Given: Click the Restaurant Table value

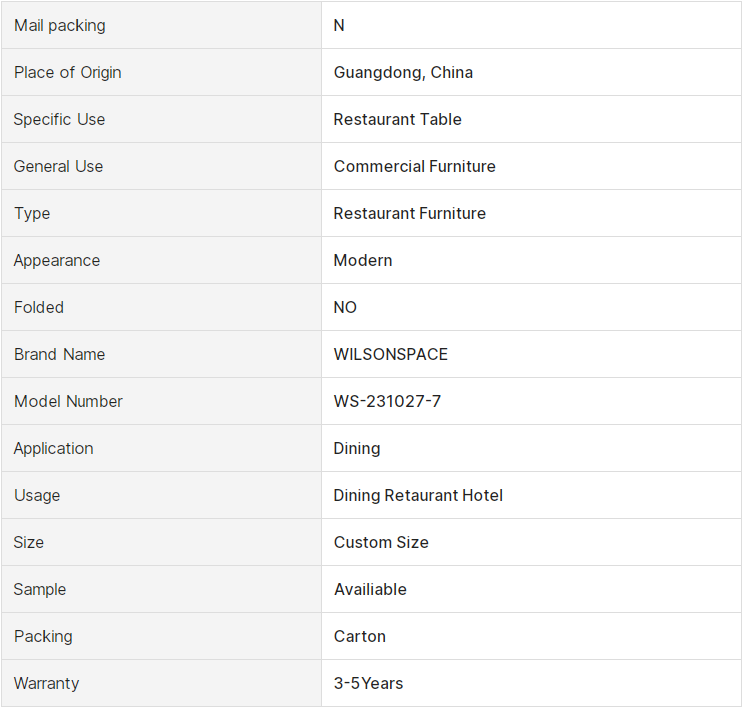Looking at the screenshot, I should (x=397, y=119).
